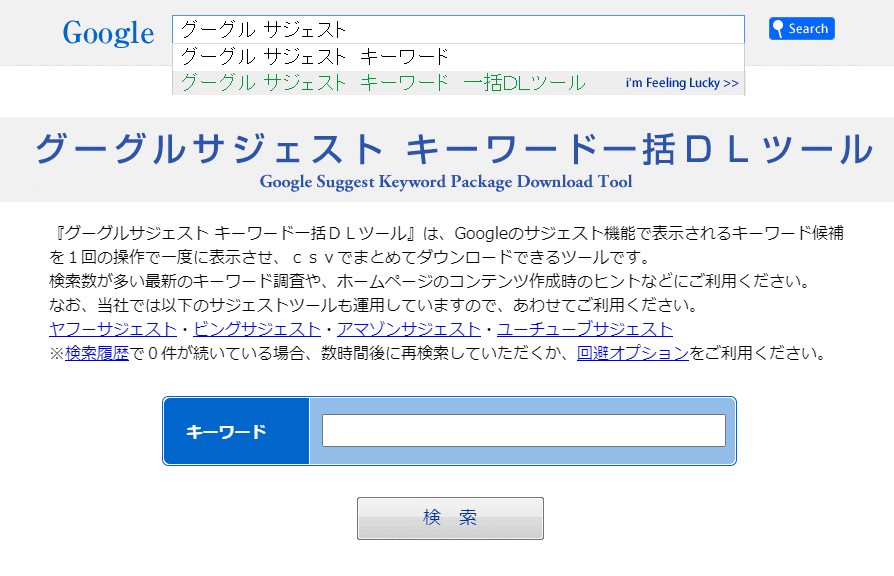The image size is (894, 576).
Task: Click the Google logo in the banner
Action: coord(108,33)
